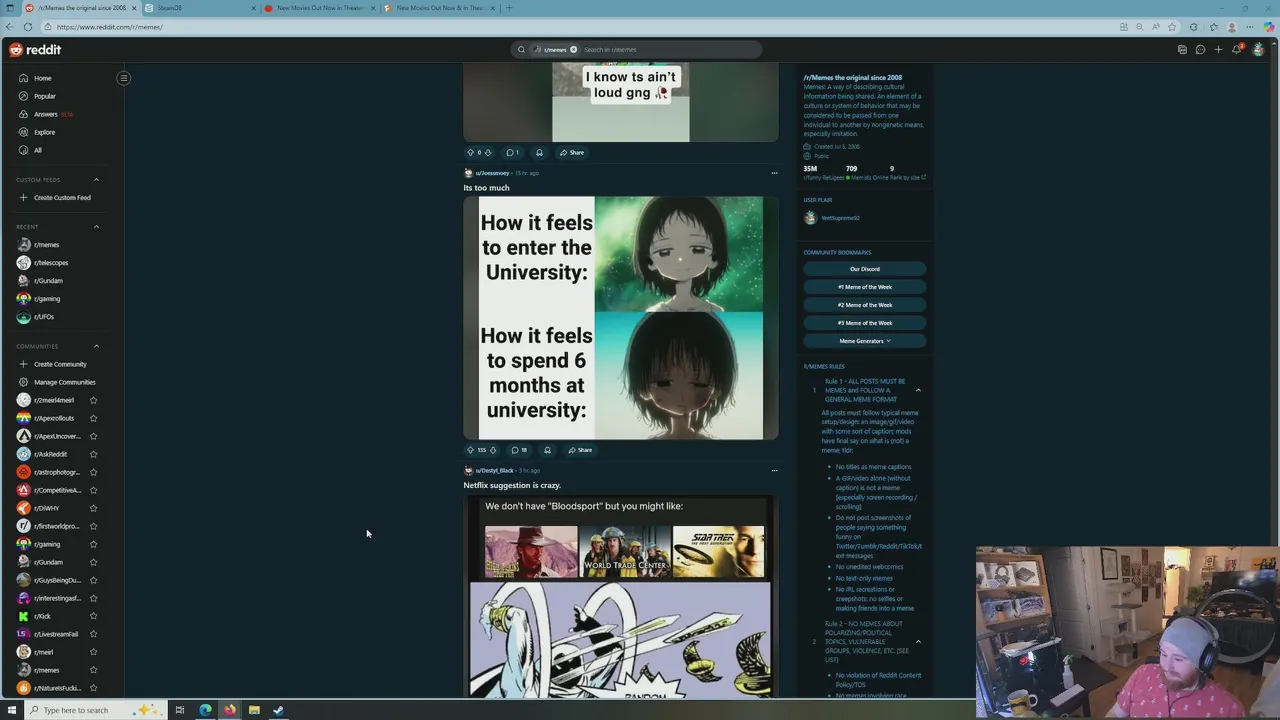Open the Reddit chat icon
Image resolution: width=1280 pixels, height=720 pixels.
click(1200, 49)
